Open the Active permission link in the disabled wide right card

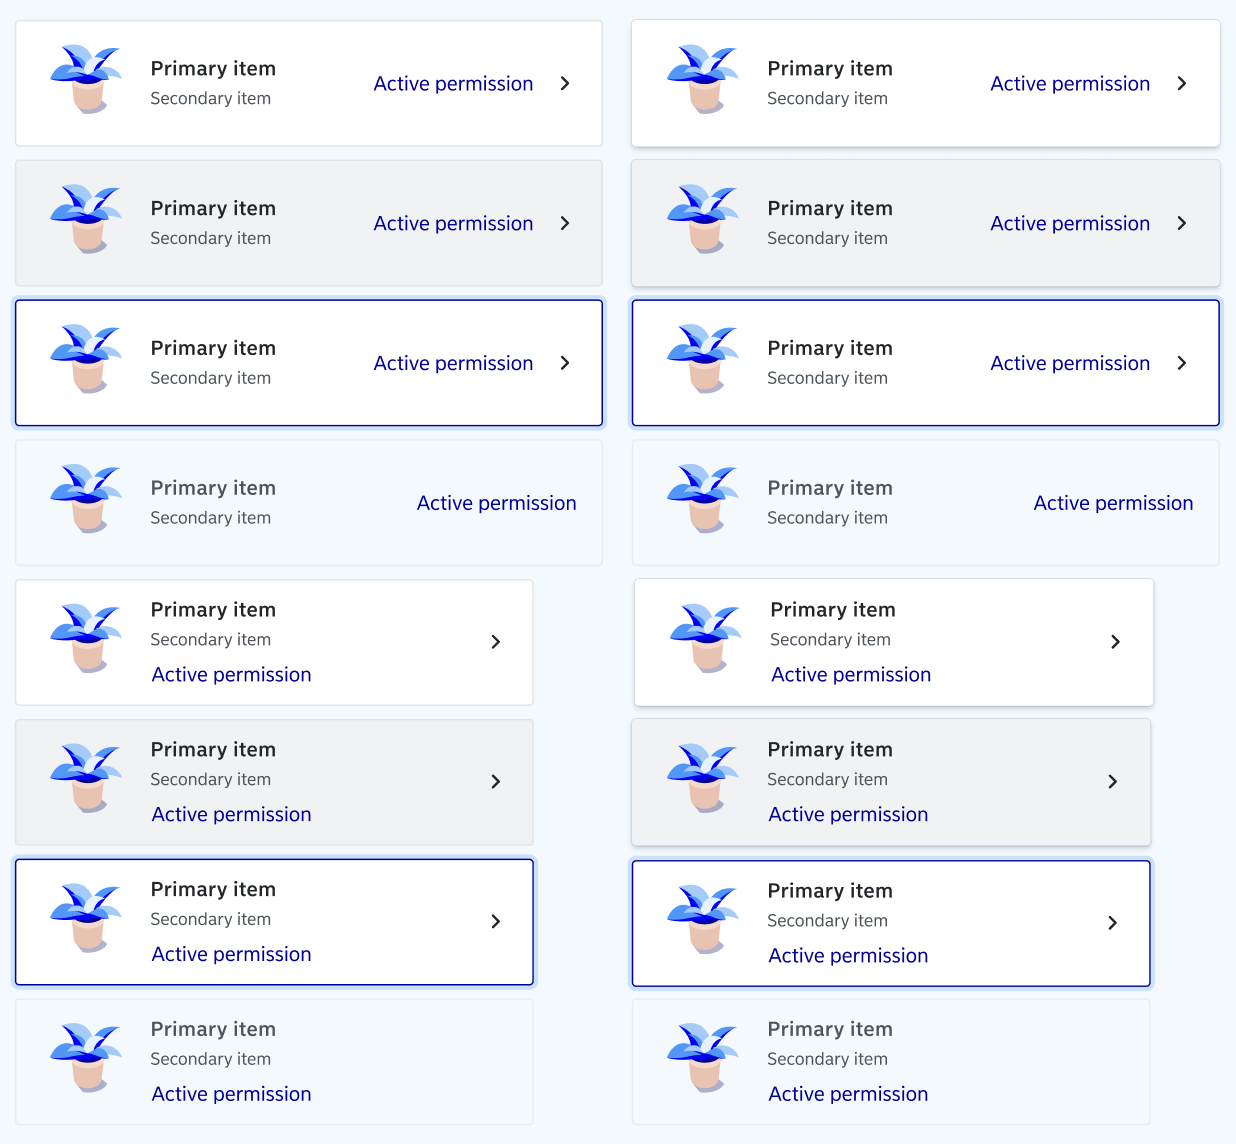tap(1113, 503)
